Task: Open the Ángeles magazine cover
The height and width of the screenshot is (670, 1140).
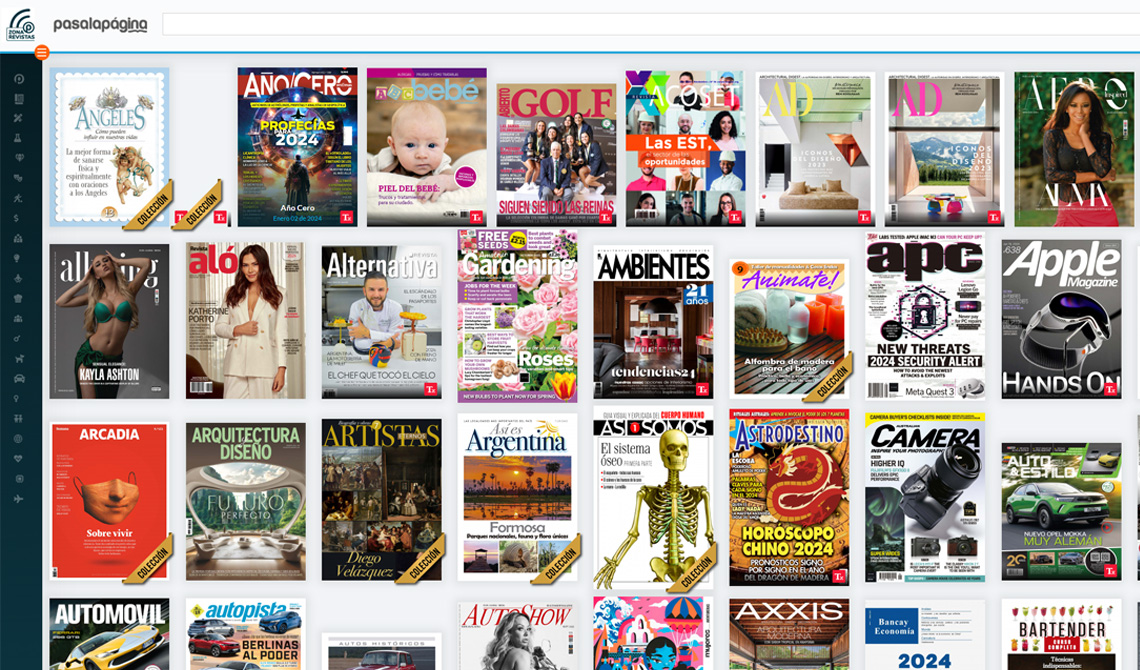Action: (110, 148)
